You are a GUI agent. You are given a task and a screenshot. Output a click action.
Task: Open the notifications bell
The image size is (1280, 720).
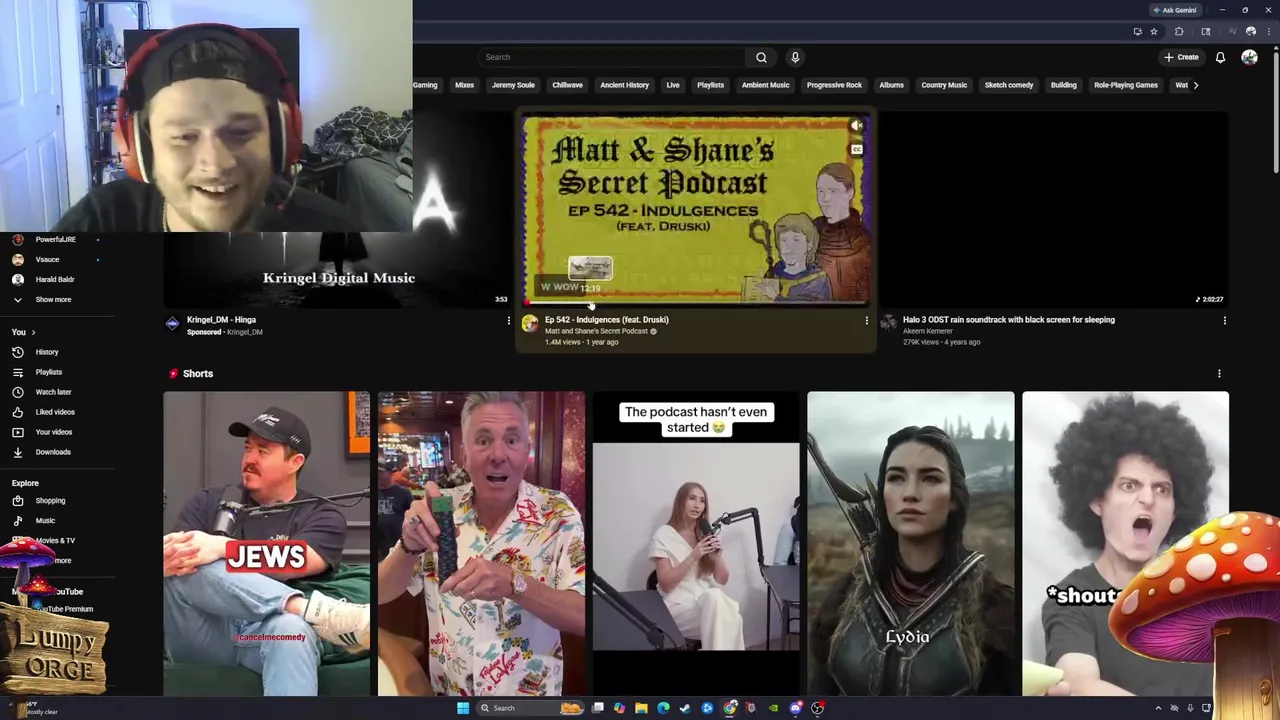coord(1220,57)
